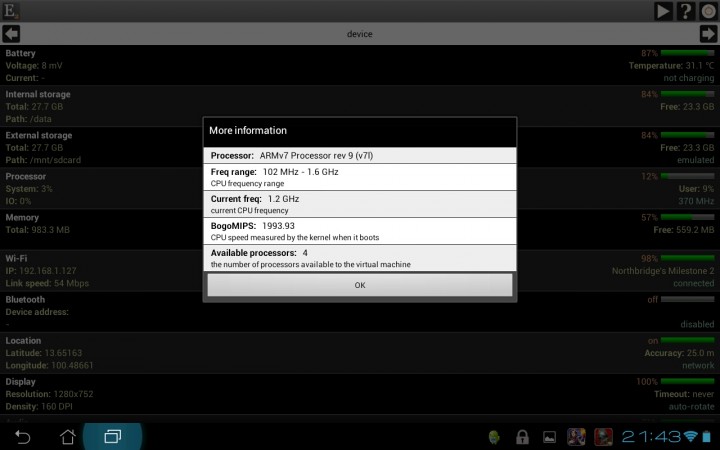Tap the Memory Free 559.2 MB value

coord(684,230)
